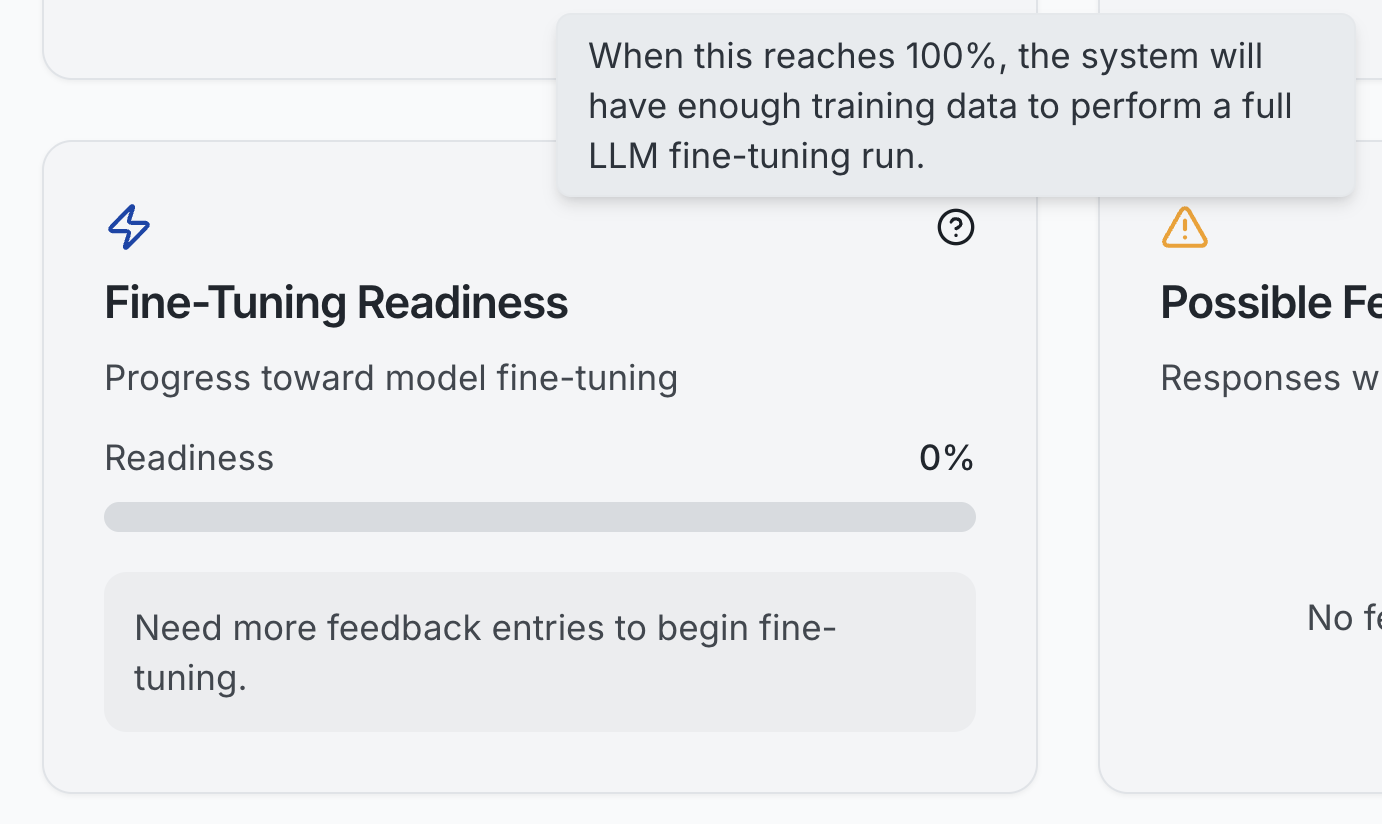Click the 'When this reaches 100%' tooltip line
The width and height of the screenshot is (1382, 824).
[x=925, y=56]
